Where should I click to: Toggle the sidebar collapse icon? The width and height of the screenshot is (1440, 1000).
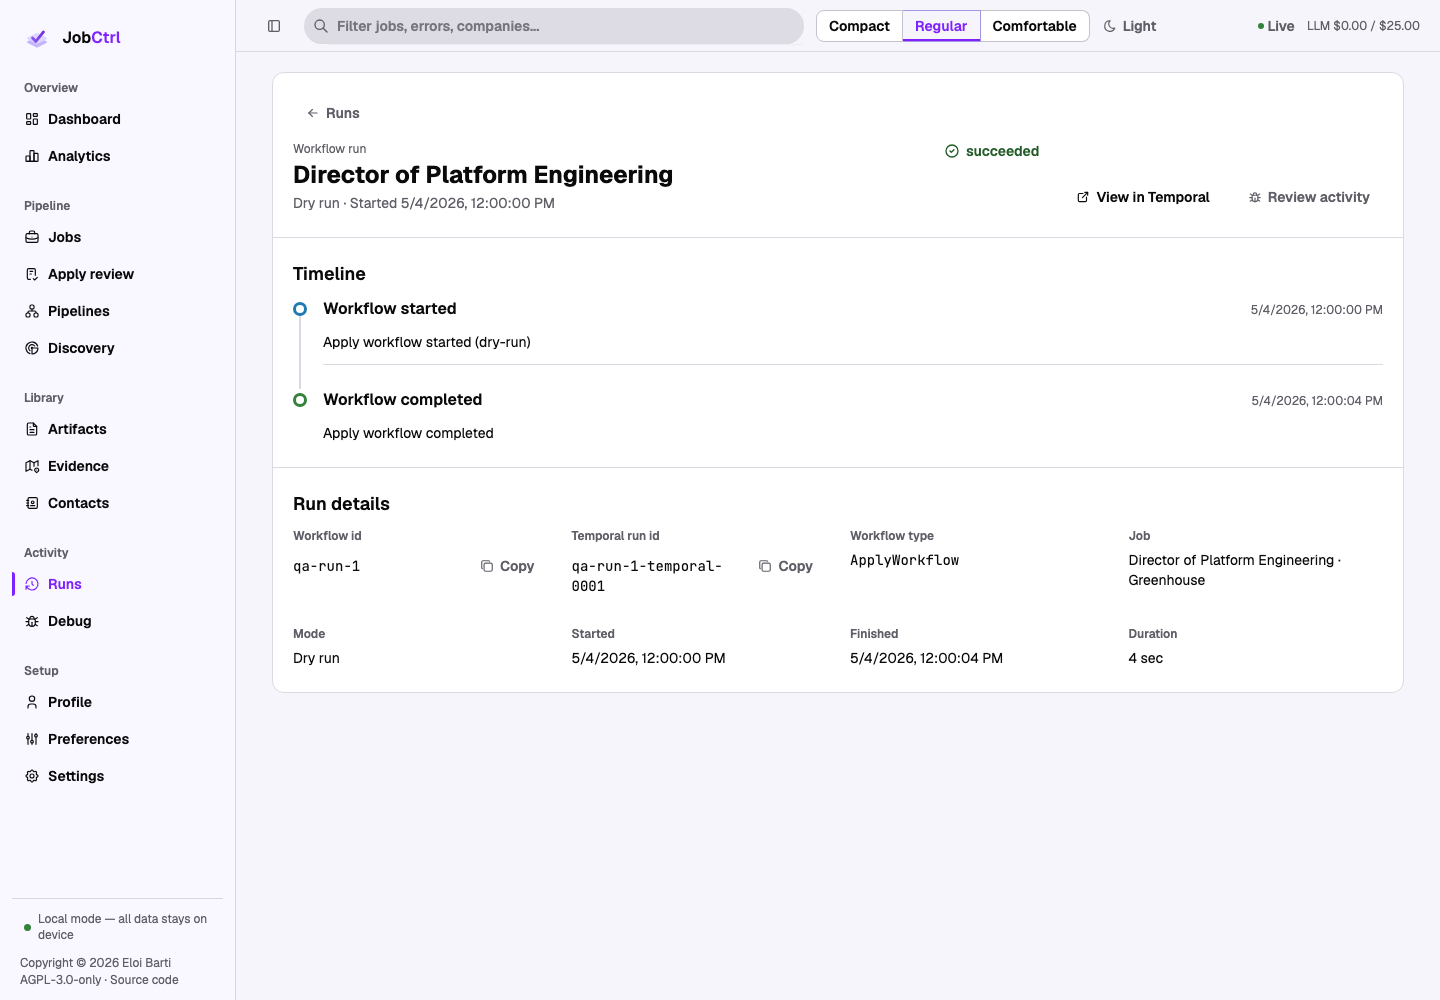click(274, 26)
